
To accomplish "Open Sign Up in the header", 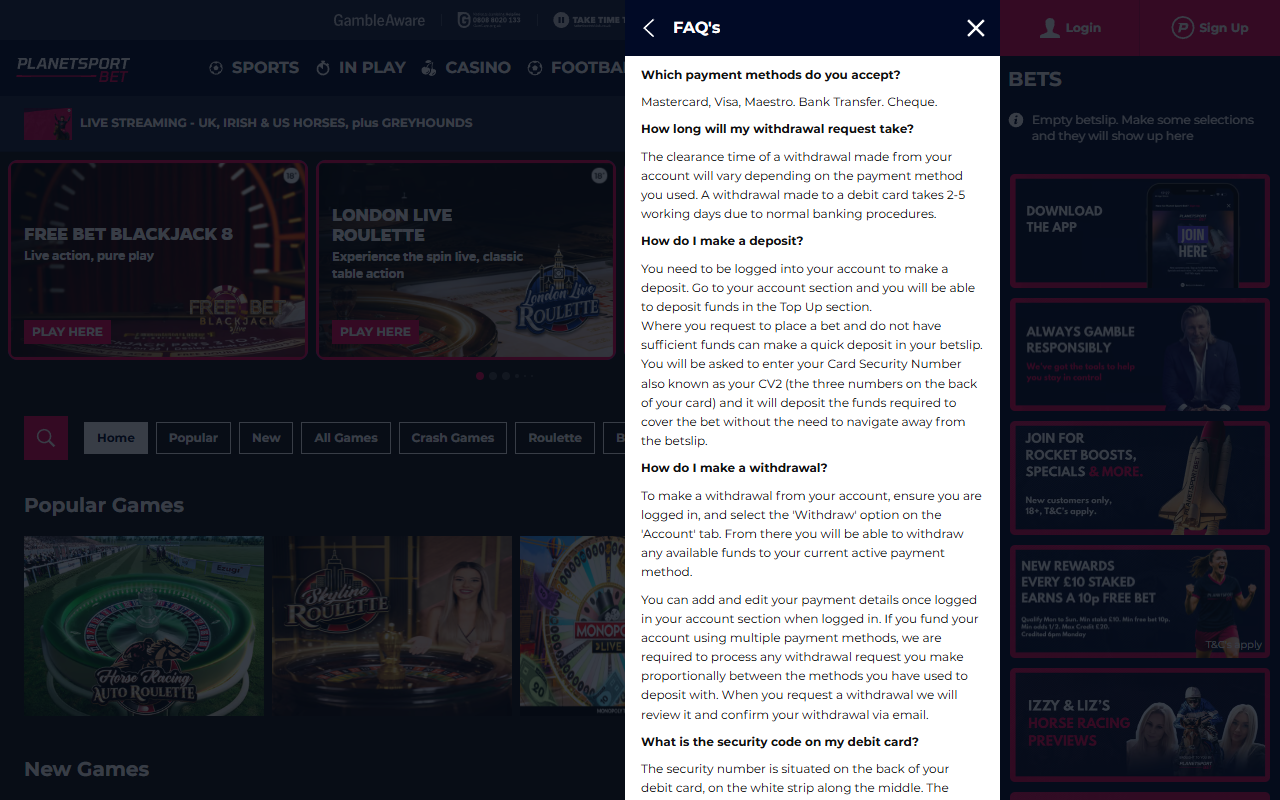I will click(1210, 28).
